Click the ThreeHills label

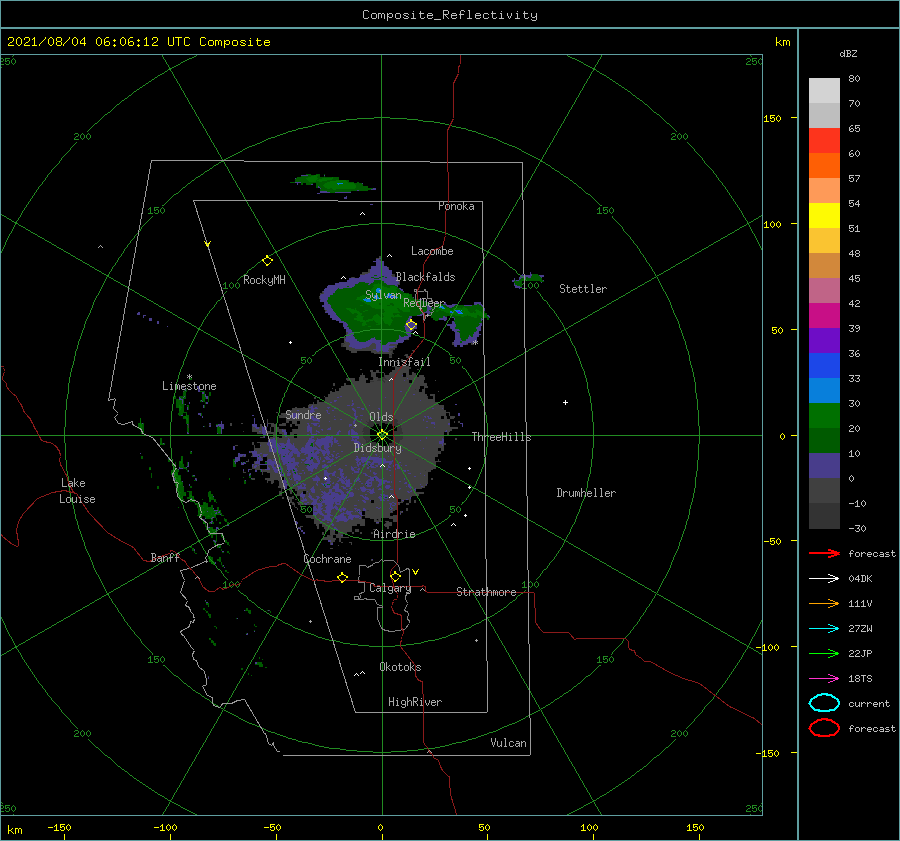click(x=501, y=437)
